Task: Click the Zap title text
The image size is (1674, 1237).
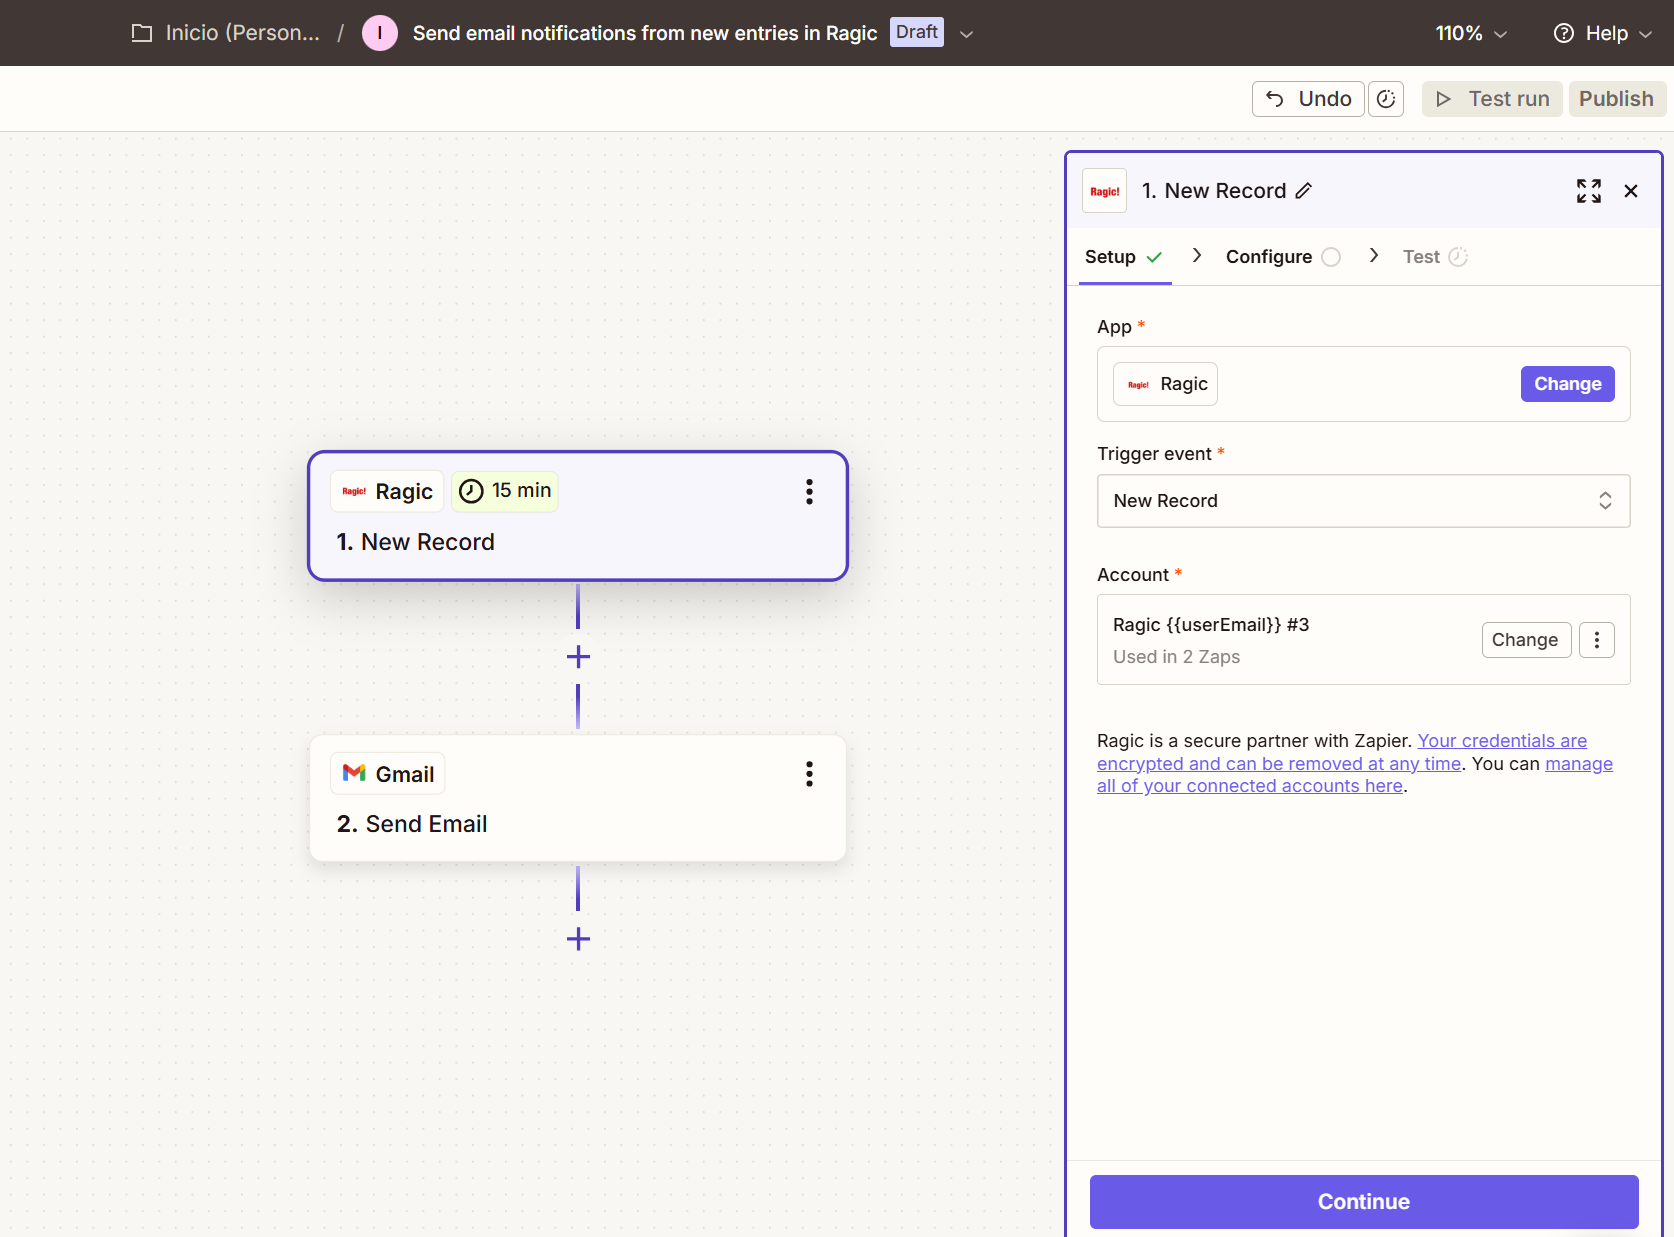Action: 645,33
